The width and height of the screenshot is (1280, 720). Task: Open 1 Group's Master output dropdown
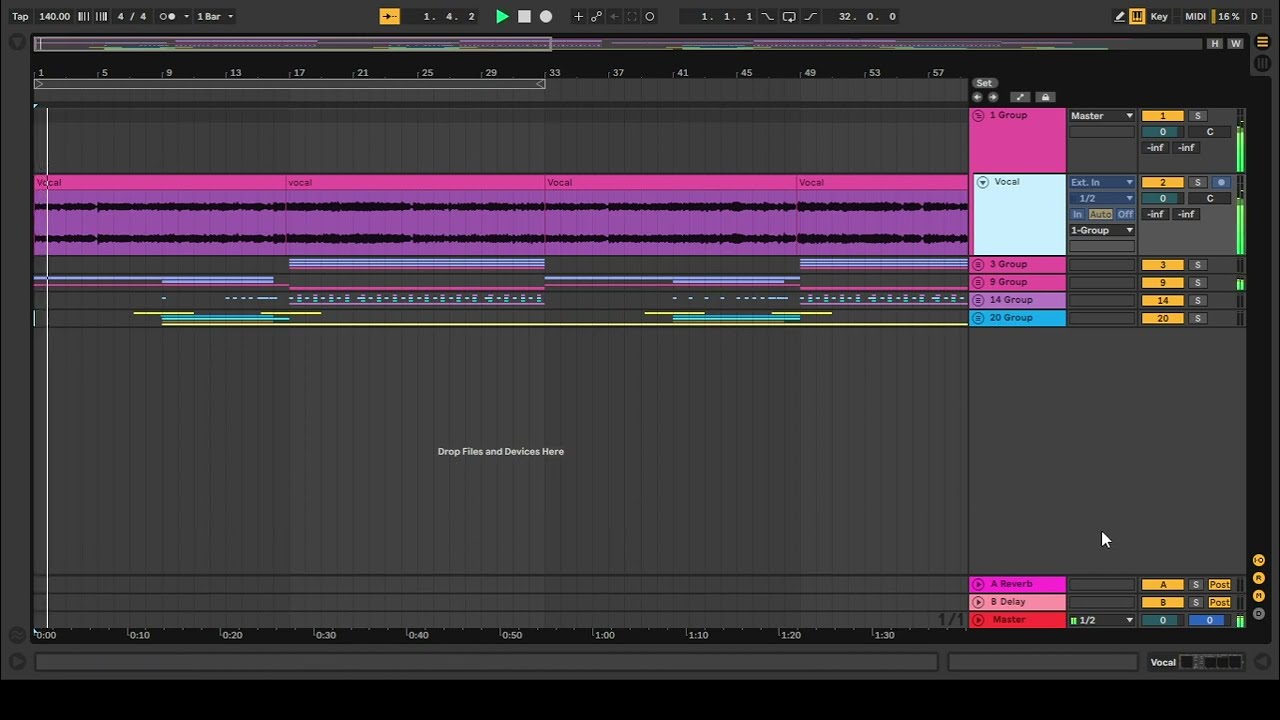point(1102,116)
